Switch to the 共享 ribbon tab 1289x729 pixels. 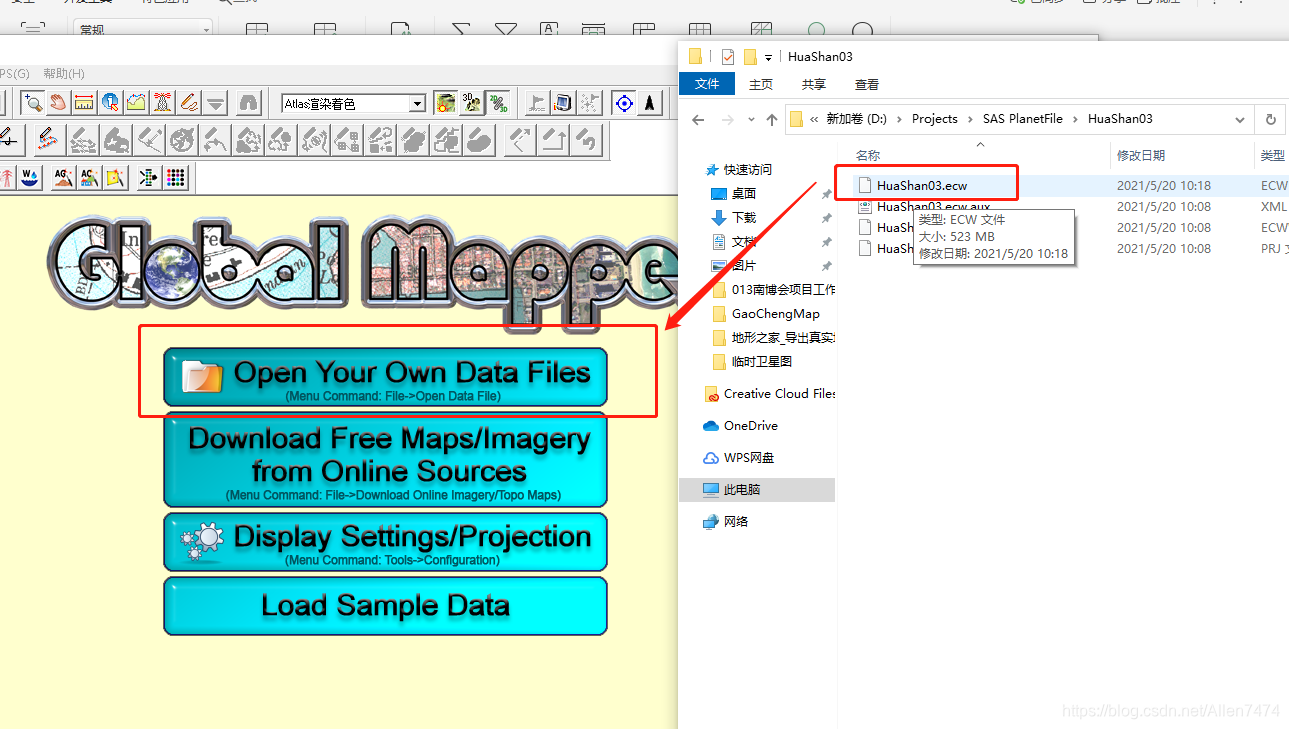(814, 85)
